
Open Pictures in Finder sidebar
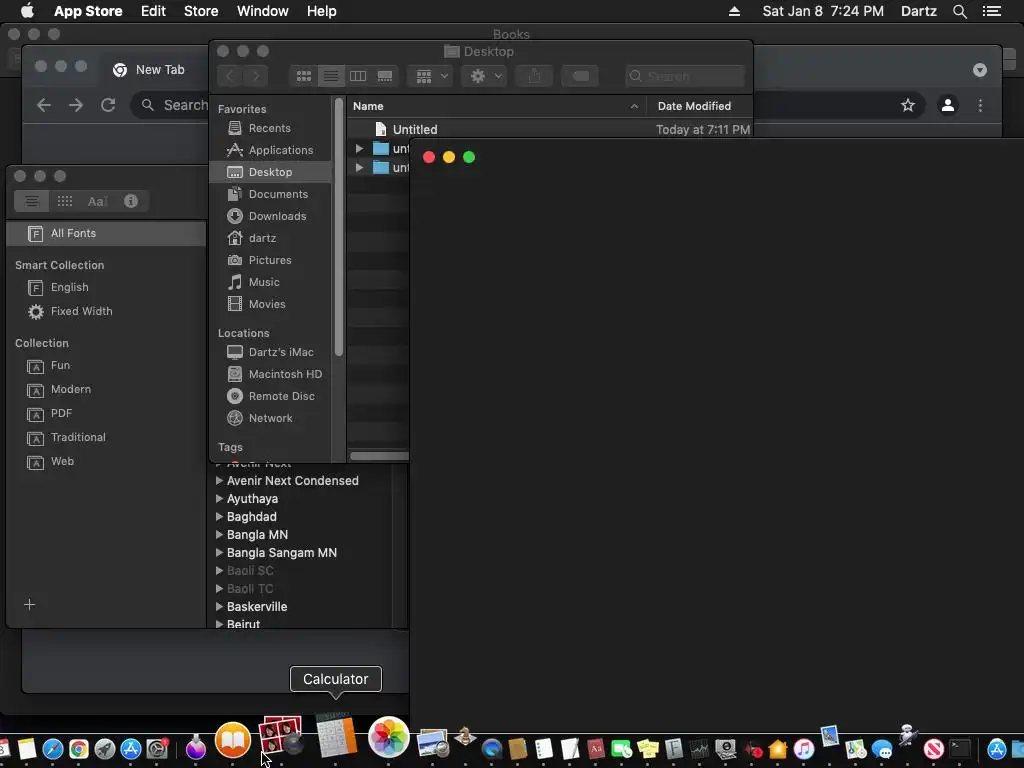coord(269,260)
